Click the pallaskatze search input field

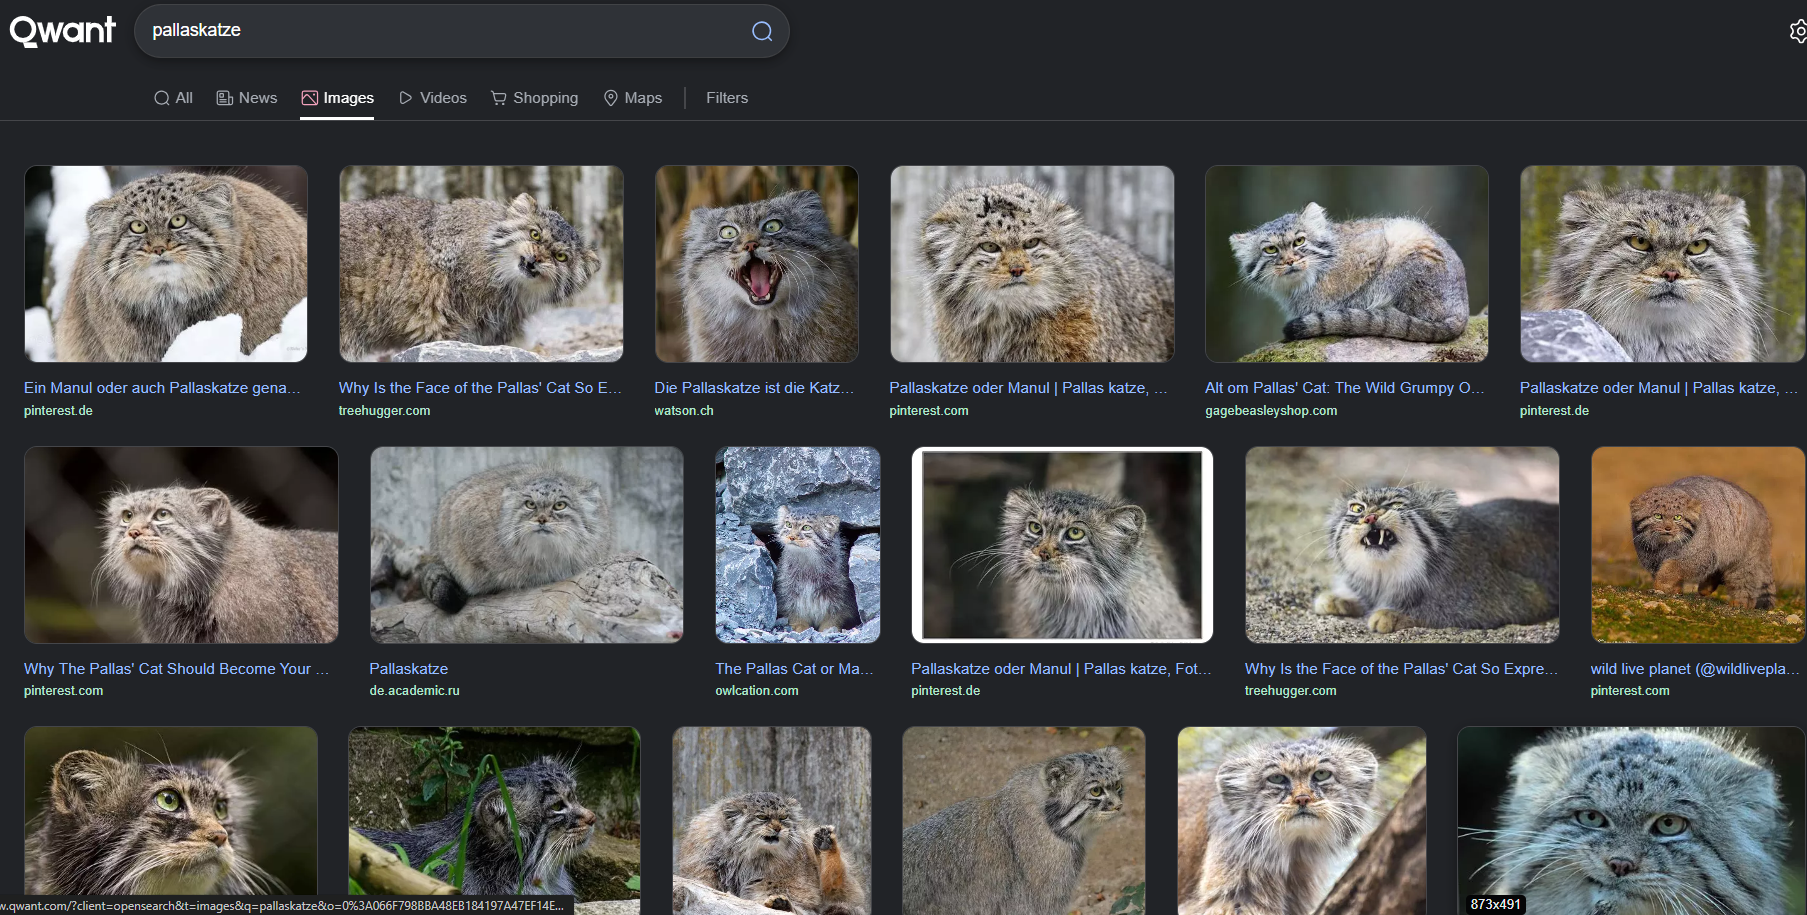click(x=440, y=31)
